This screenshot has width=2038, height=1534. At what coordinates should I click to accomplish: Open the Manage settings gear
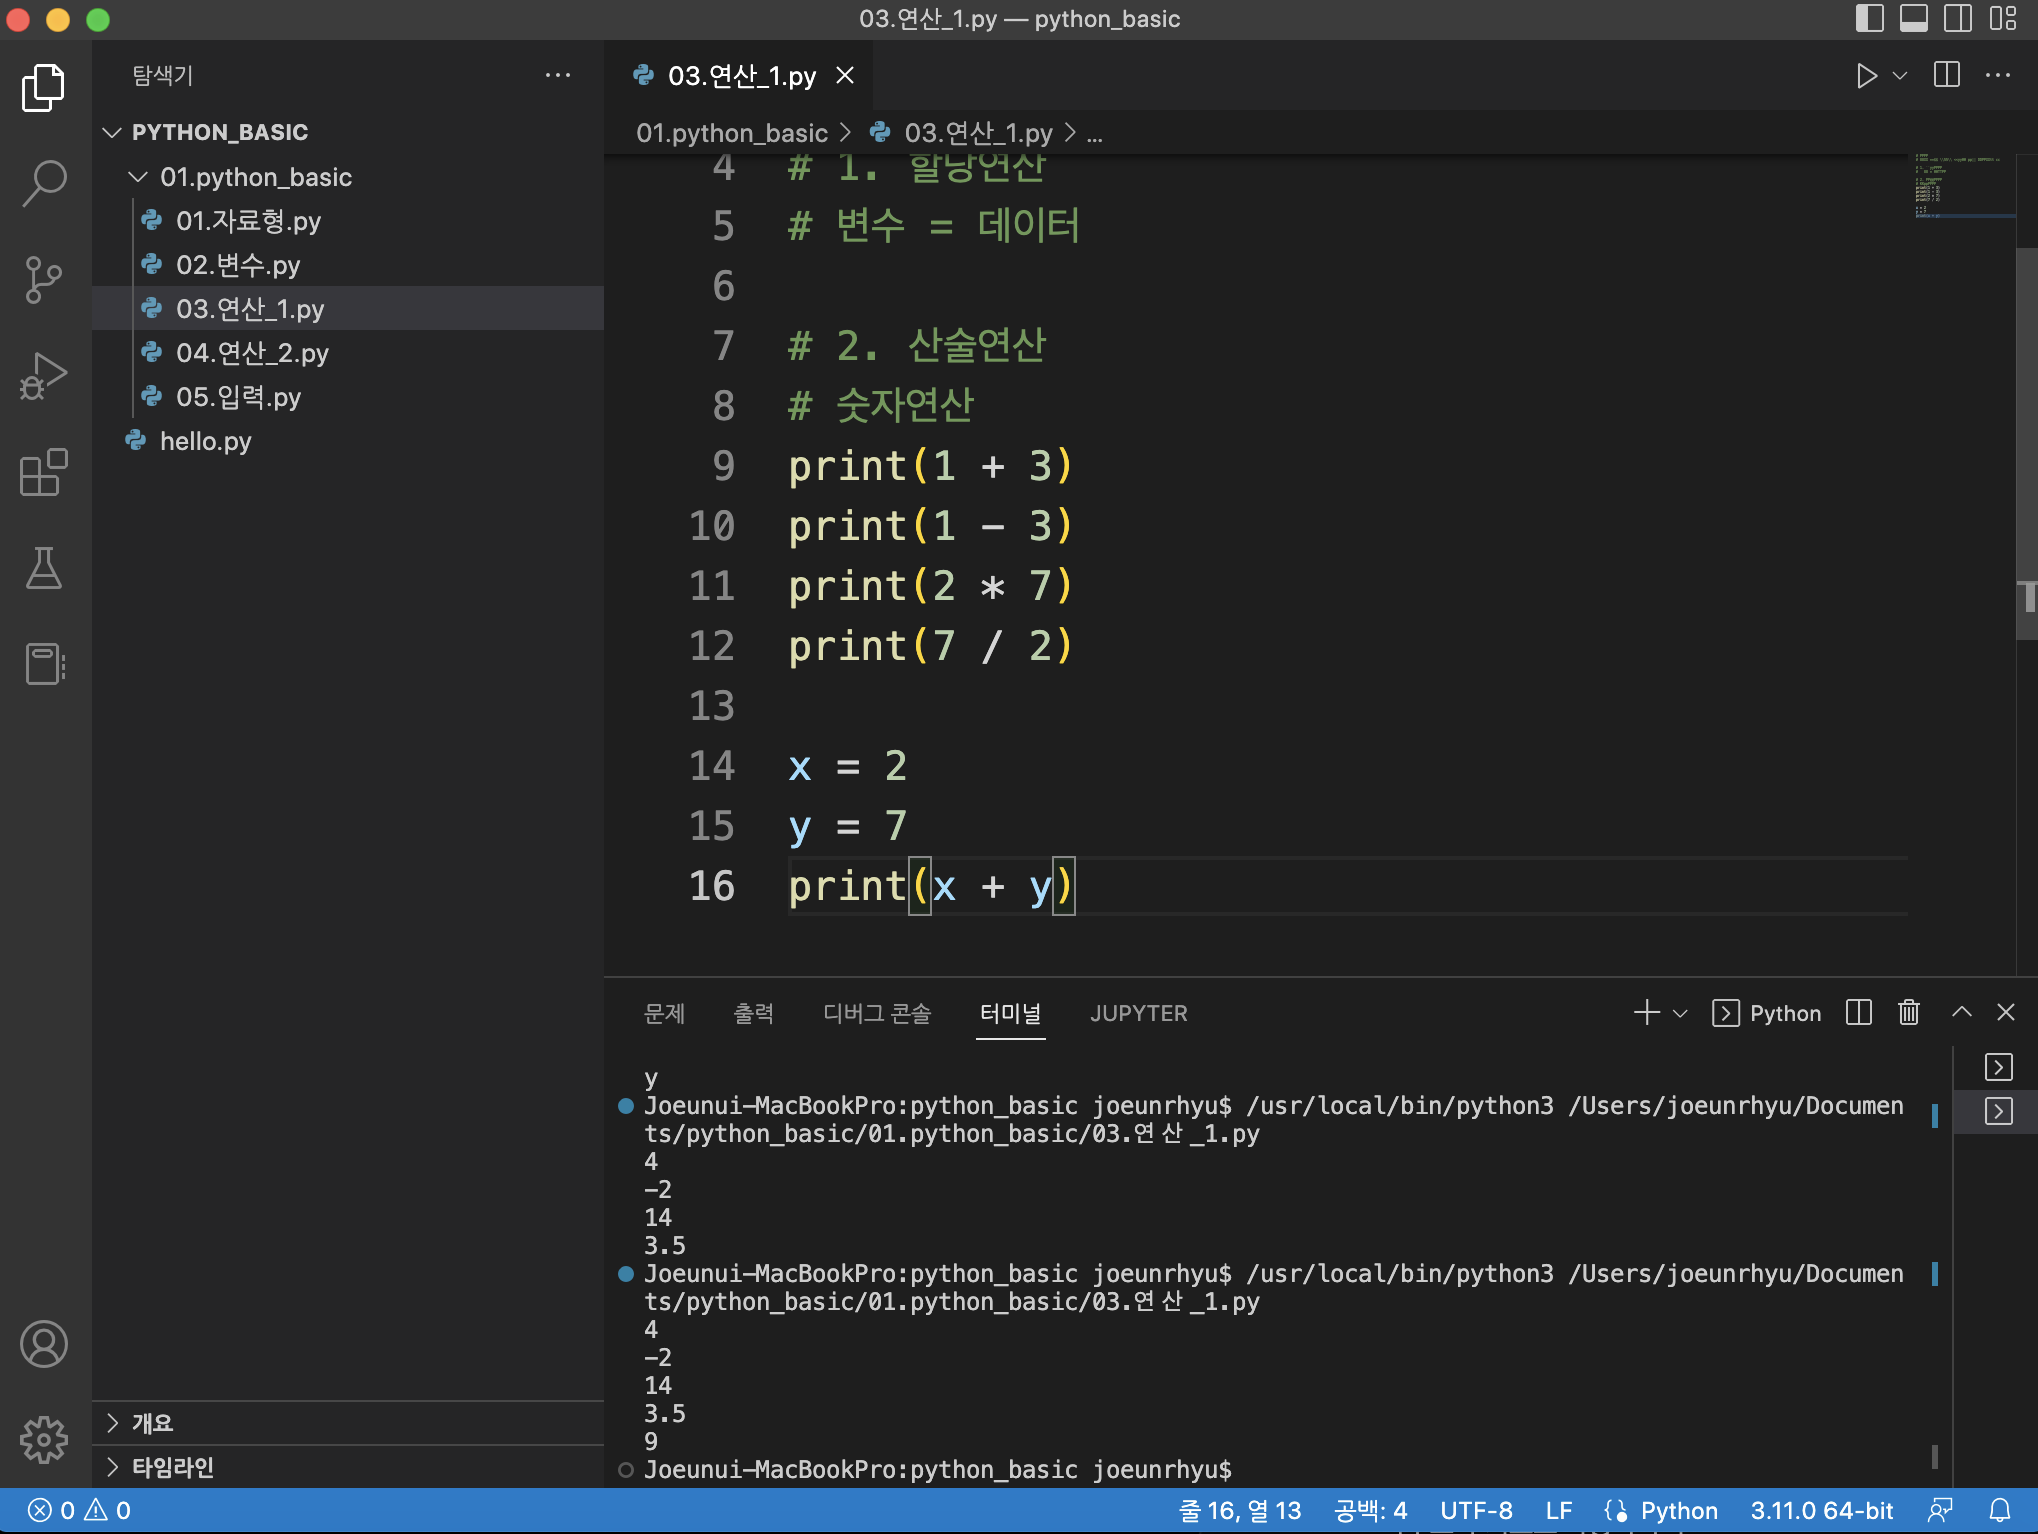tap(44, 1440)
